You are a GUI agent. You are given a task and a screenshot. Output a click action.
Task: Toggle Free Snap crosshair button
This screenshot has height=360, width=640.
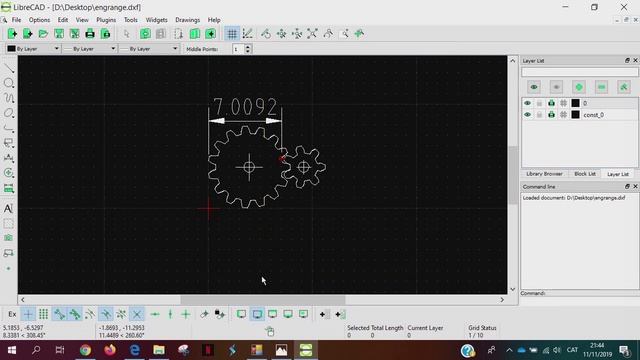28,314
